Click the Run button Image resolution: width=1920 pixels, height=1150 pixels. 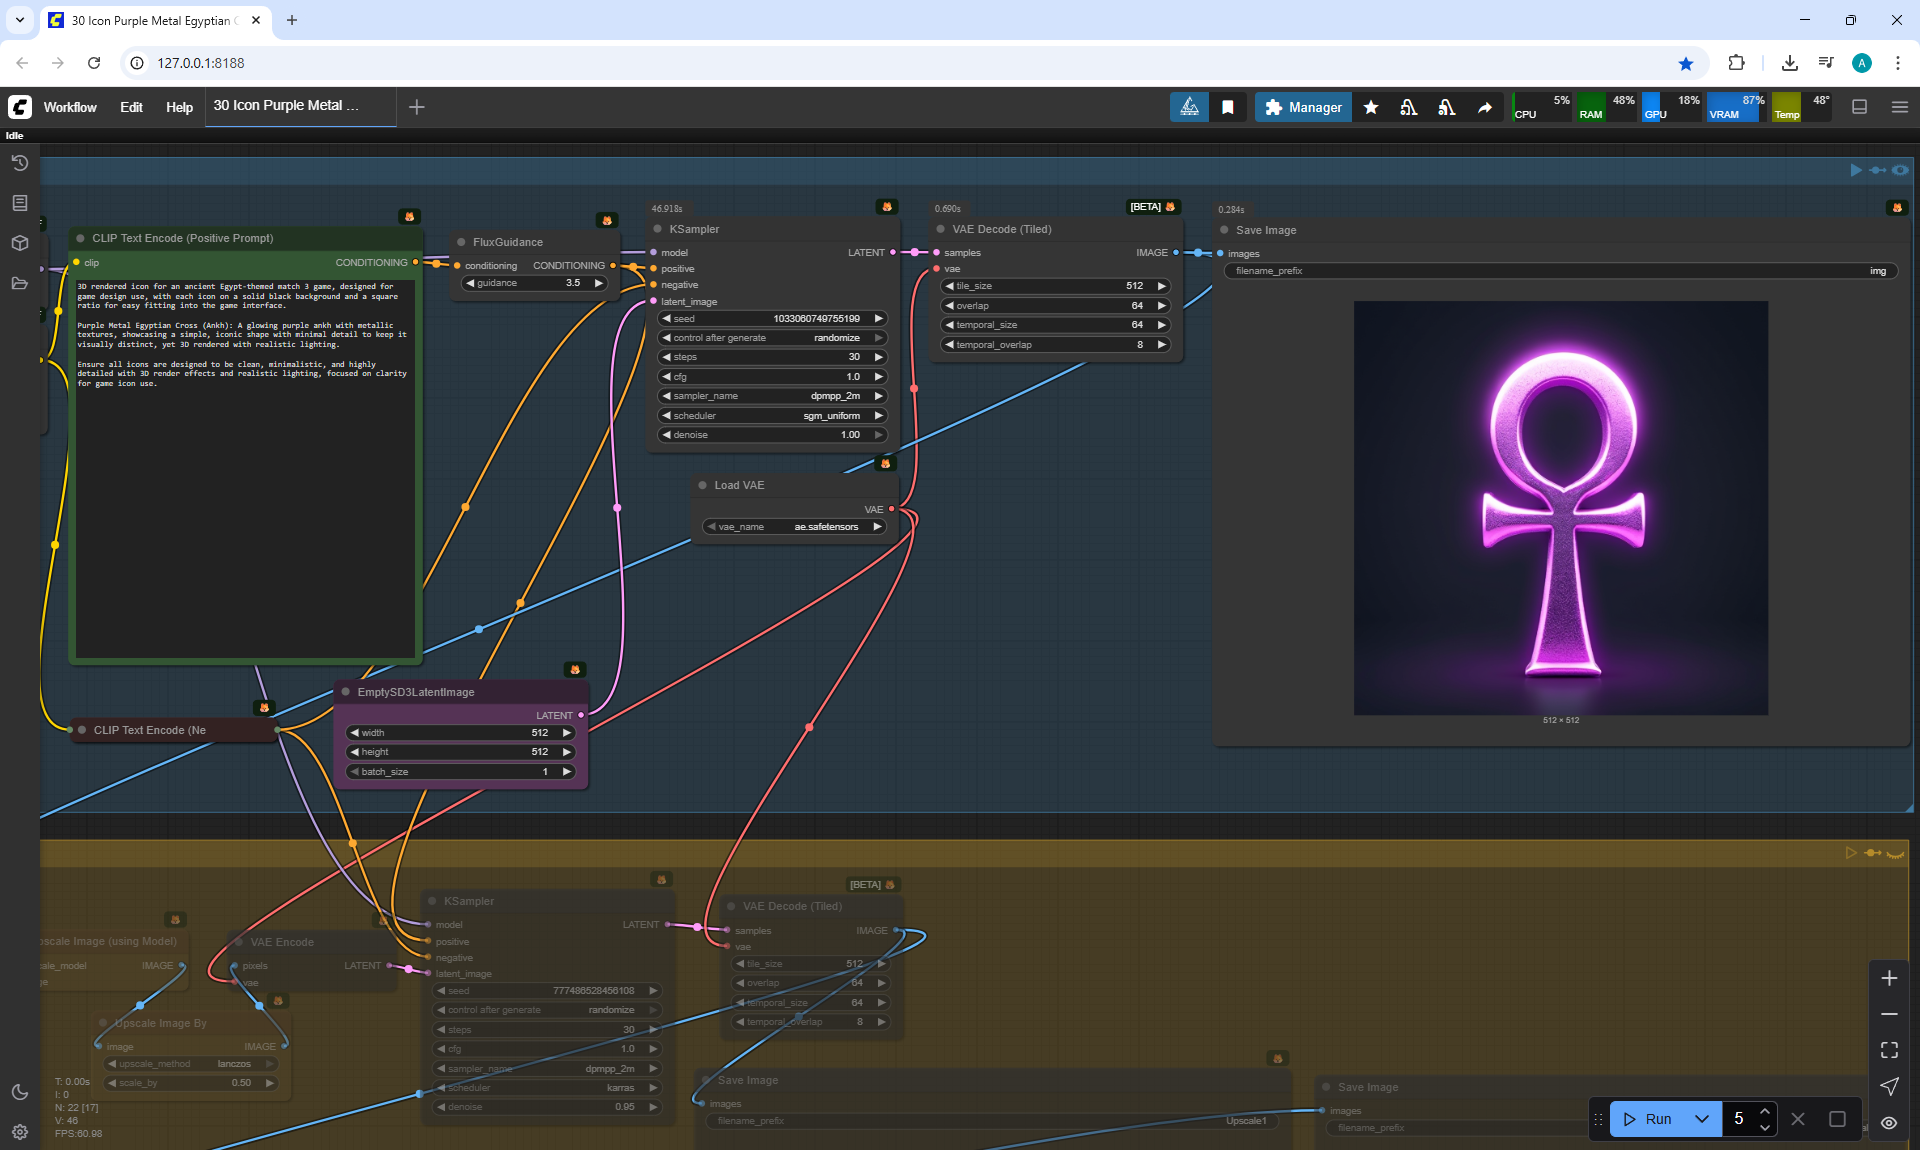point(1649,1119)
